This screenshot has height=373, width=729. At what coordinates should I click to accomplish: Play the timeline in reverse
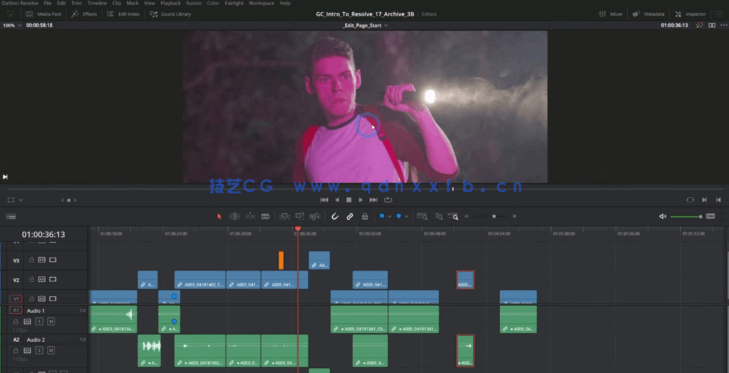coord(337,200)
